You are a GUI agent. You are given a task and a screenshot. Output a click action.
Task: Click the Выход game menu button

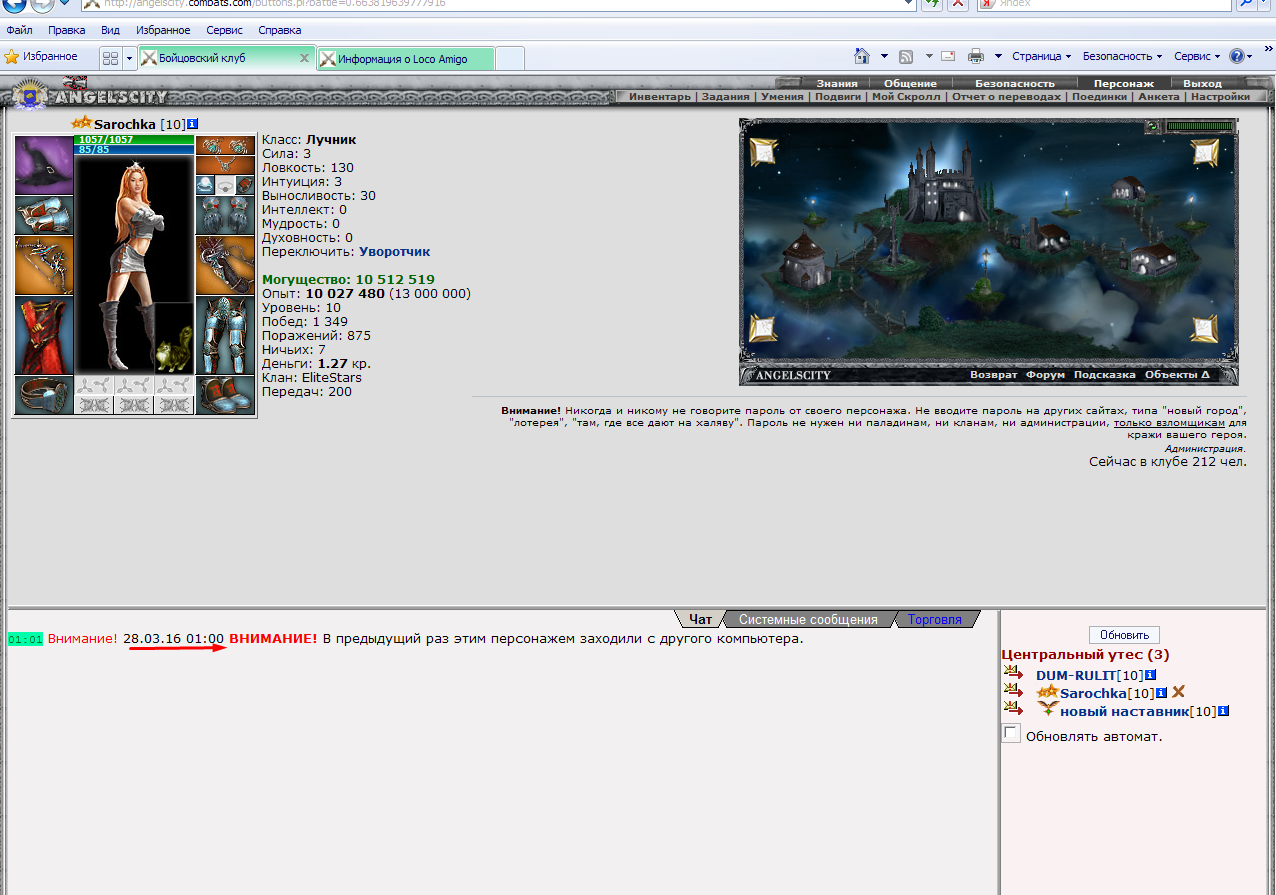pyautogui.click(x=1202, y=84)
